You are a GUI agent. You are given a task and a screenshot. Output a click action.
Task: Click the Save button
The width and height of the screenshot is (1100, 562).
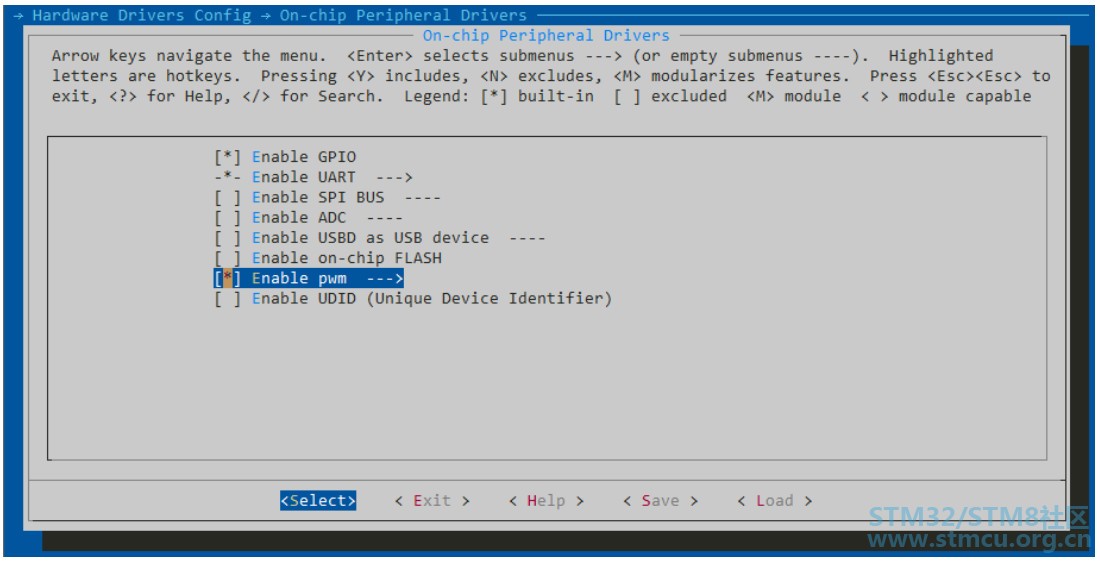coord(660,500)
